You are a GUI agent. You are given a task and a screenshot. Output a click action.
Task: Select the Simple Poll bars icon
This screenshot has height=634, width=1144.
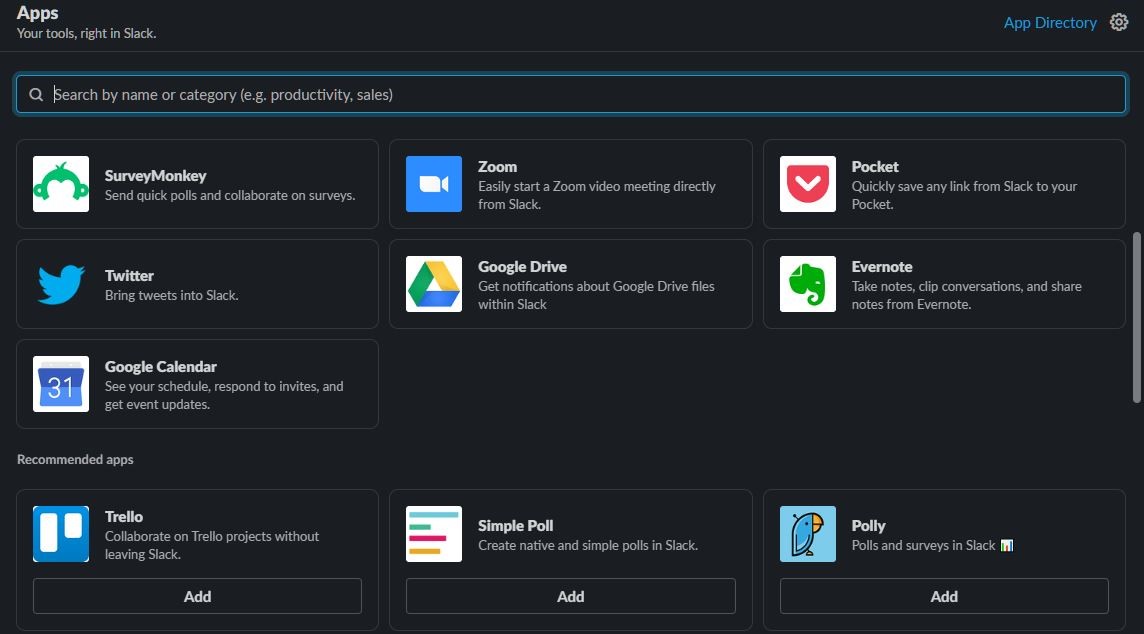[434, 534]
